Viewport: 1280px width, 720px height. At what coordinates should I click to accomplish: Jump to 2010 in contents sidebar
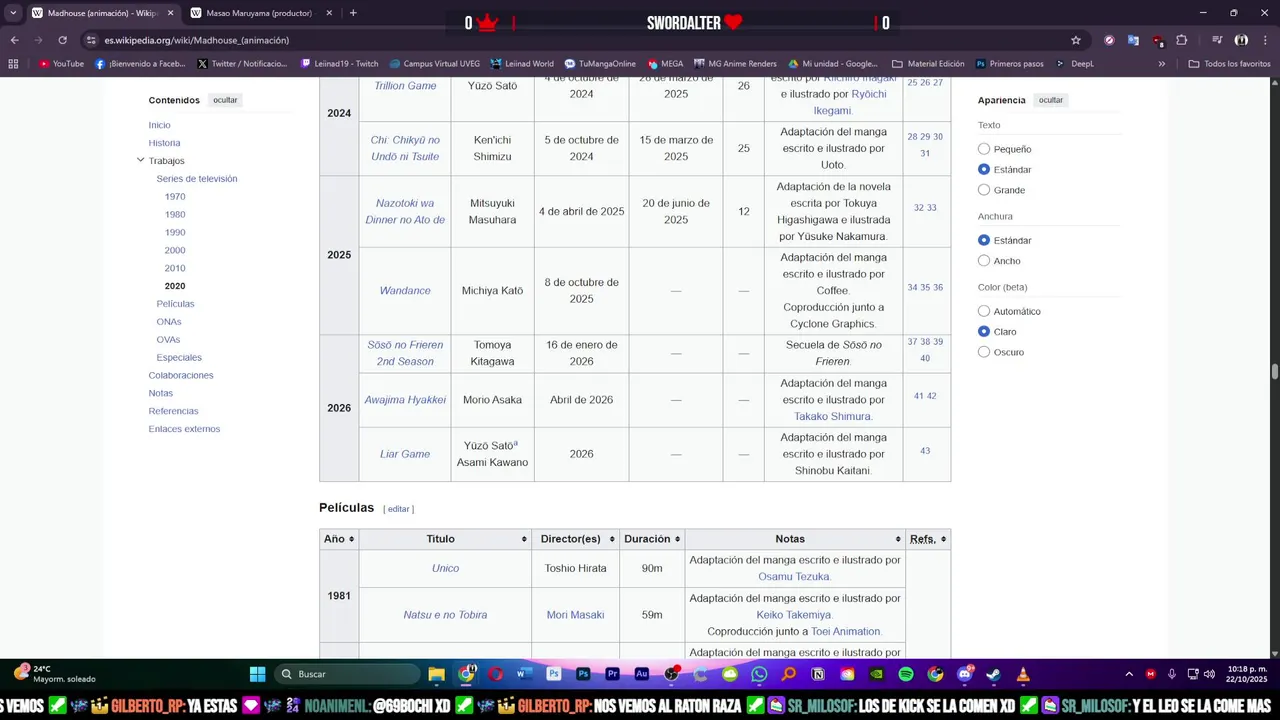click(x=175, y=268)
